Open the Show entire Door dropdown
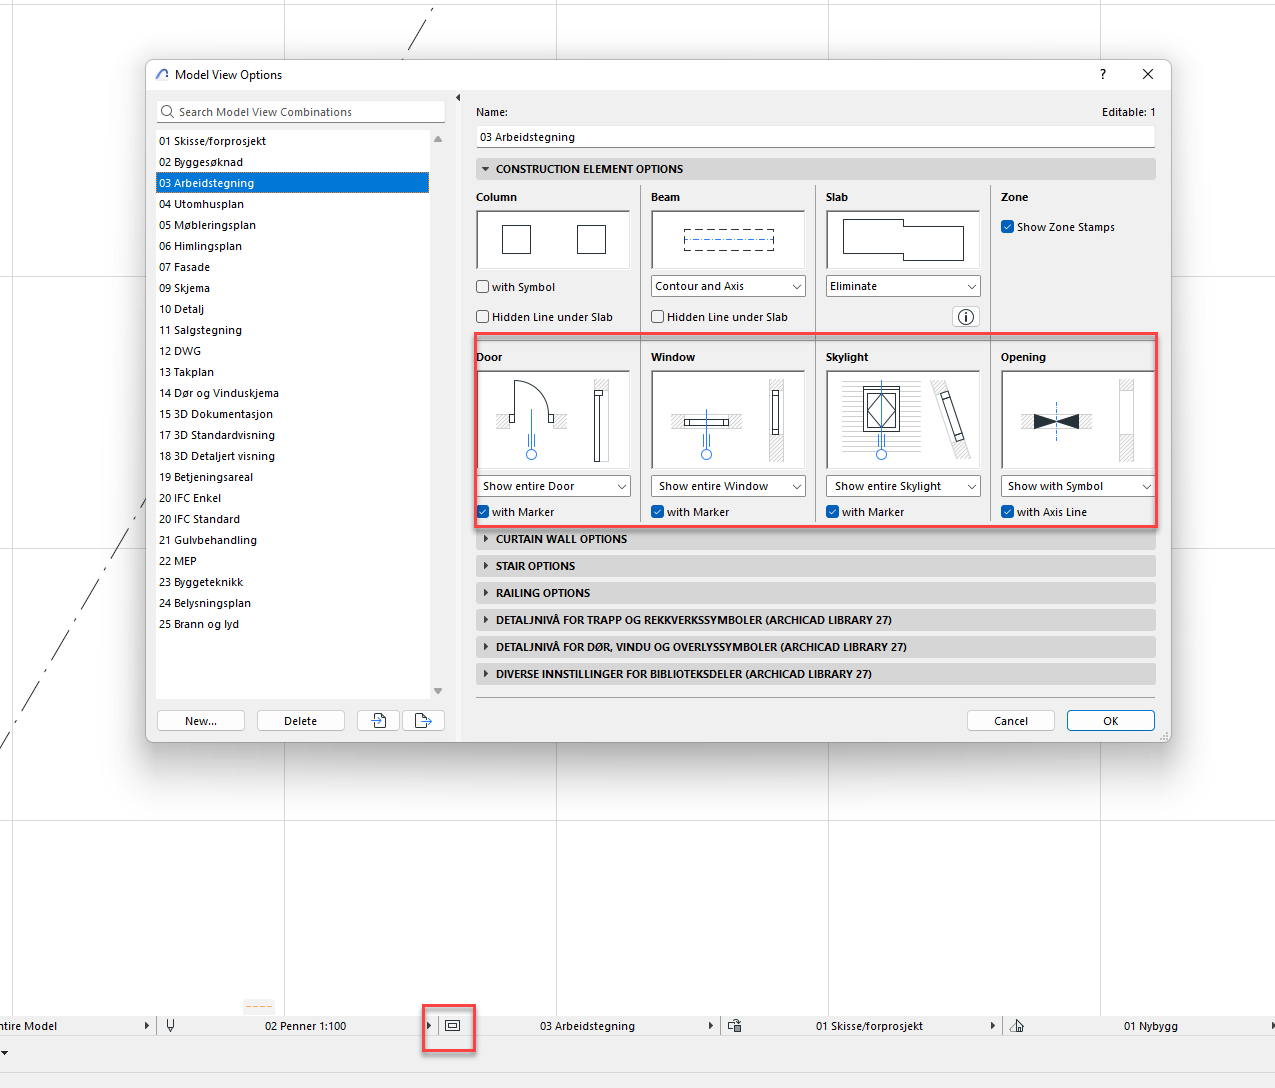Screen dimensions: 1275x1088 pos(554,486)
